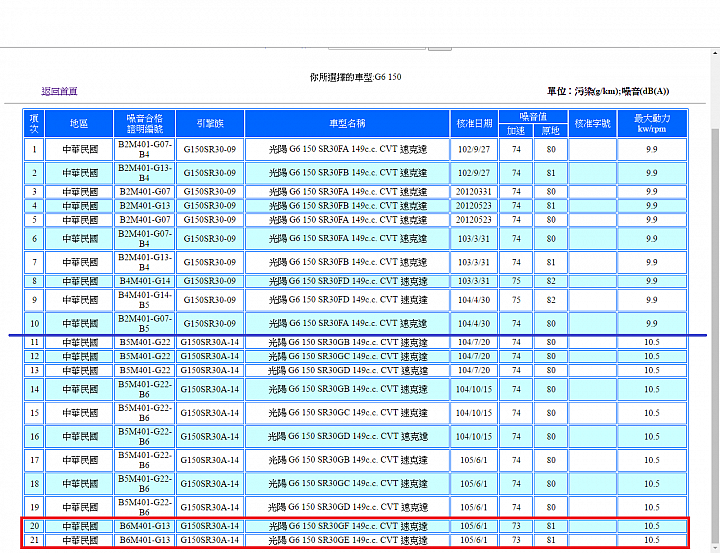The image size is (720, 553).
Task: Click date 20120331 in row 3
Action: (x=474, y=192)
